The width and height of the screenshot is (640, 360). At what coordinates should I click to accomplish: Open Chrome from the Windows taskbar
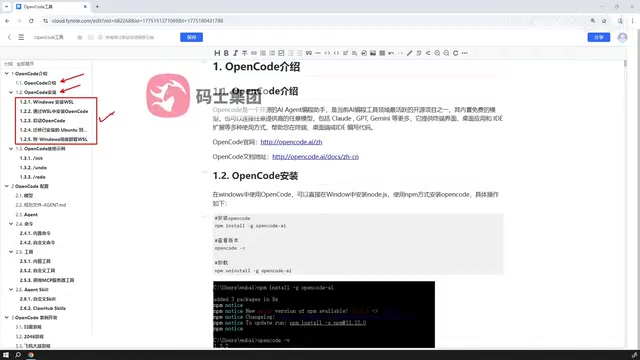pos(31,355)
